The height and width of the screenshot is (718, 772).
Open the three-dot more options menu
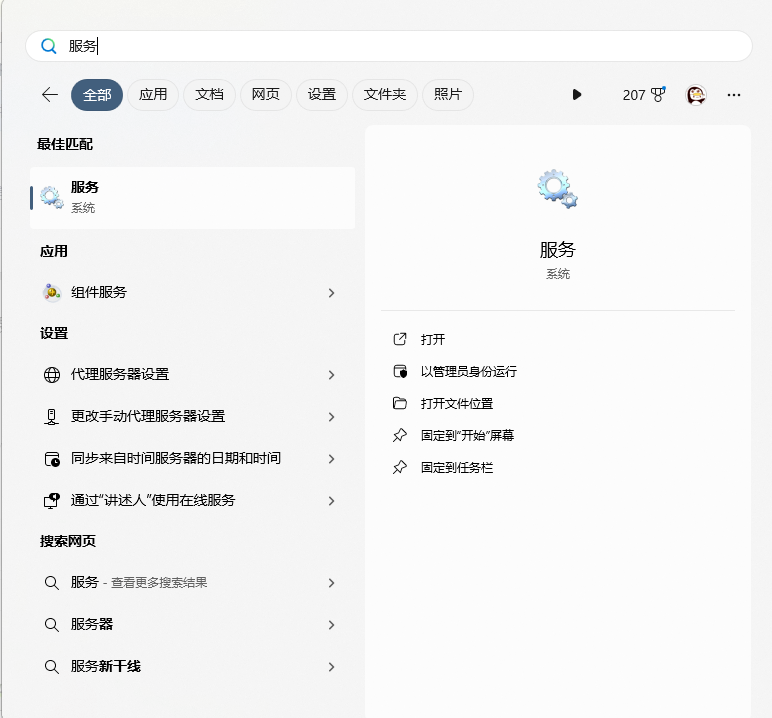734,95
